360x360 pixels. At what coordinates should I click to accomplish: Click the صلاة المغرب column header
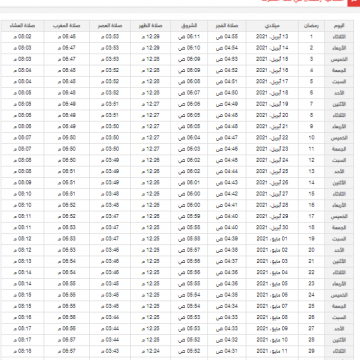67,26
